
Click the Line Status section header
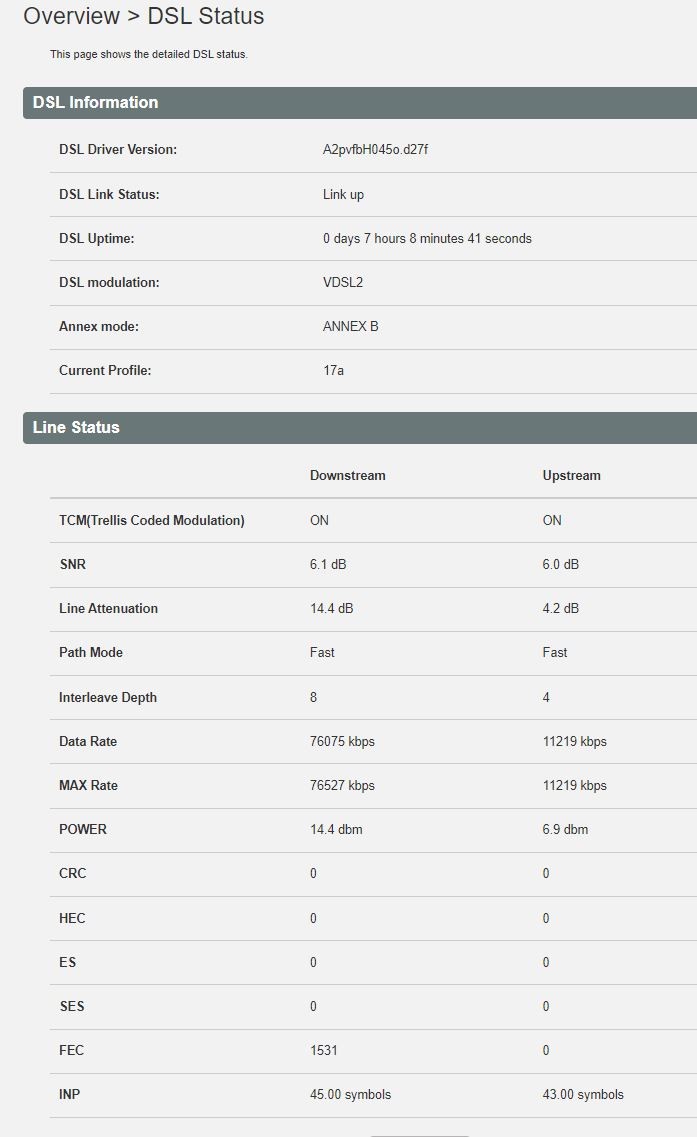pyautogui.click(x=360, y=428)
